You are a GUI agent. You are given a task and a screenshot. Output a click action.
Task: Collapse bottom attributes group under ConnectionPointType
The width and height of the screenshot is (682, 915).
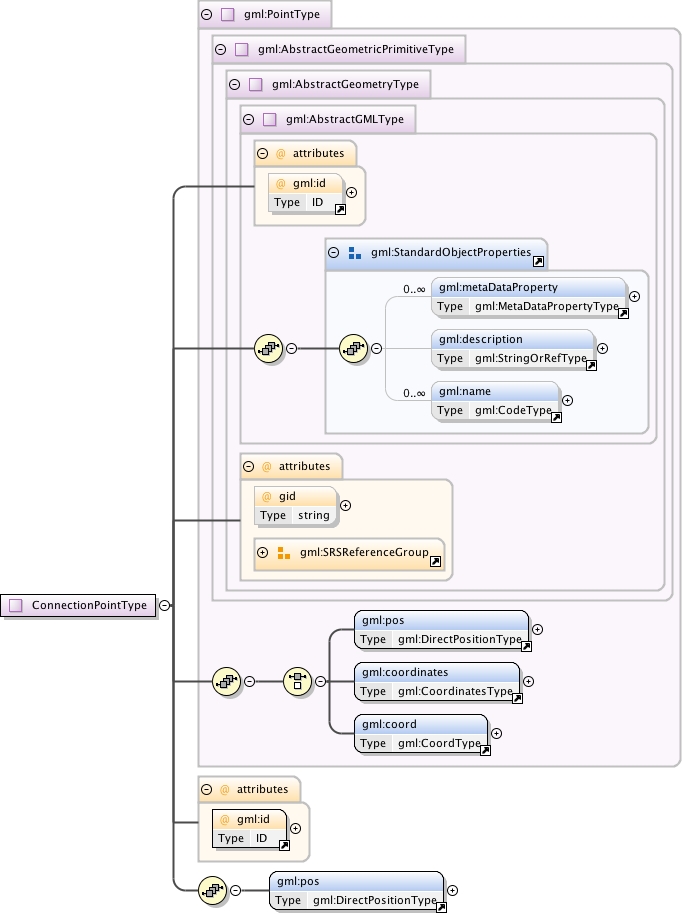pyautogui.click(x=207, y=790)
